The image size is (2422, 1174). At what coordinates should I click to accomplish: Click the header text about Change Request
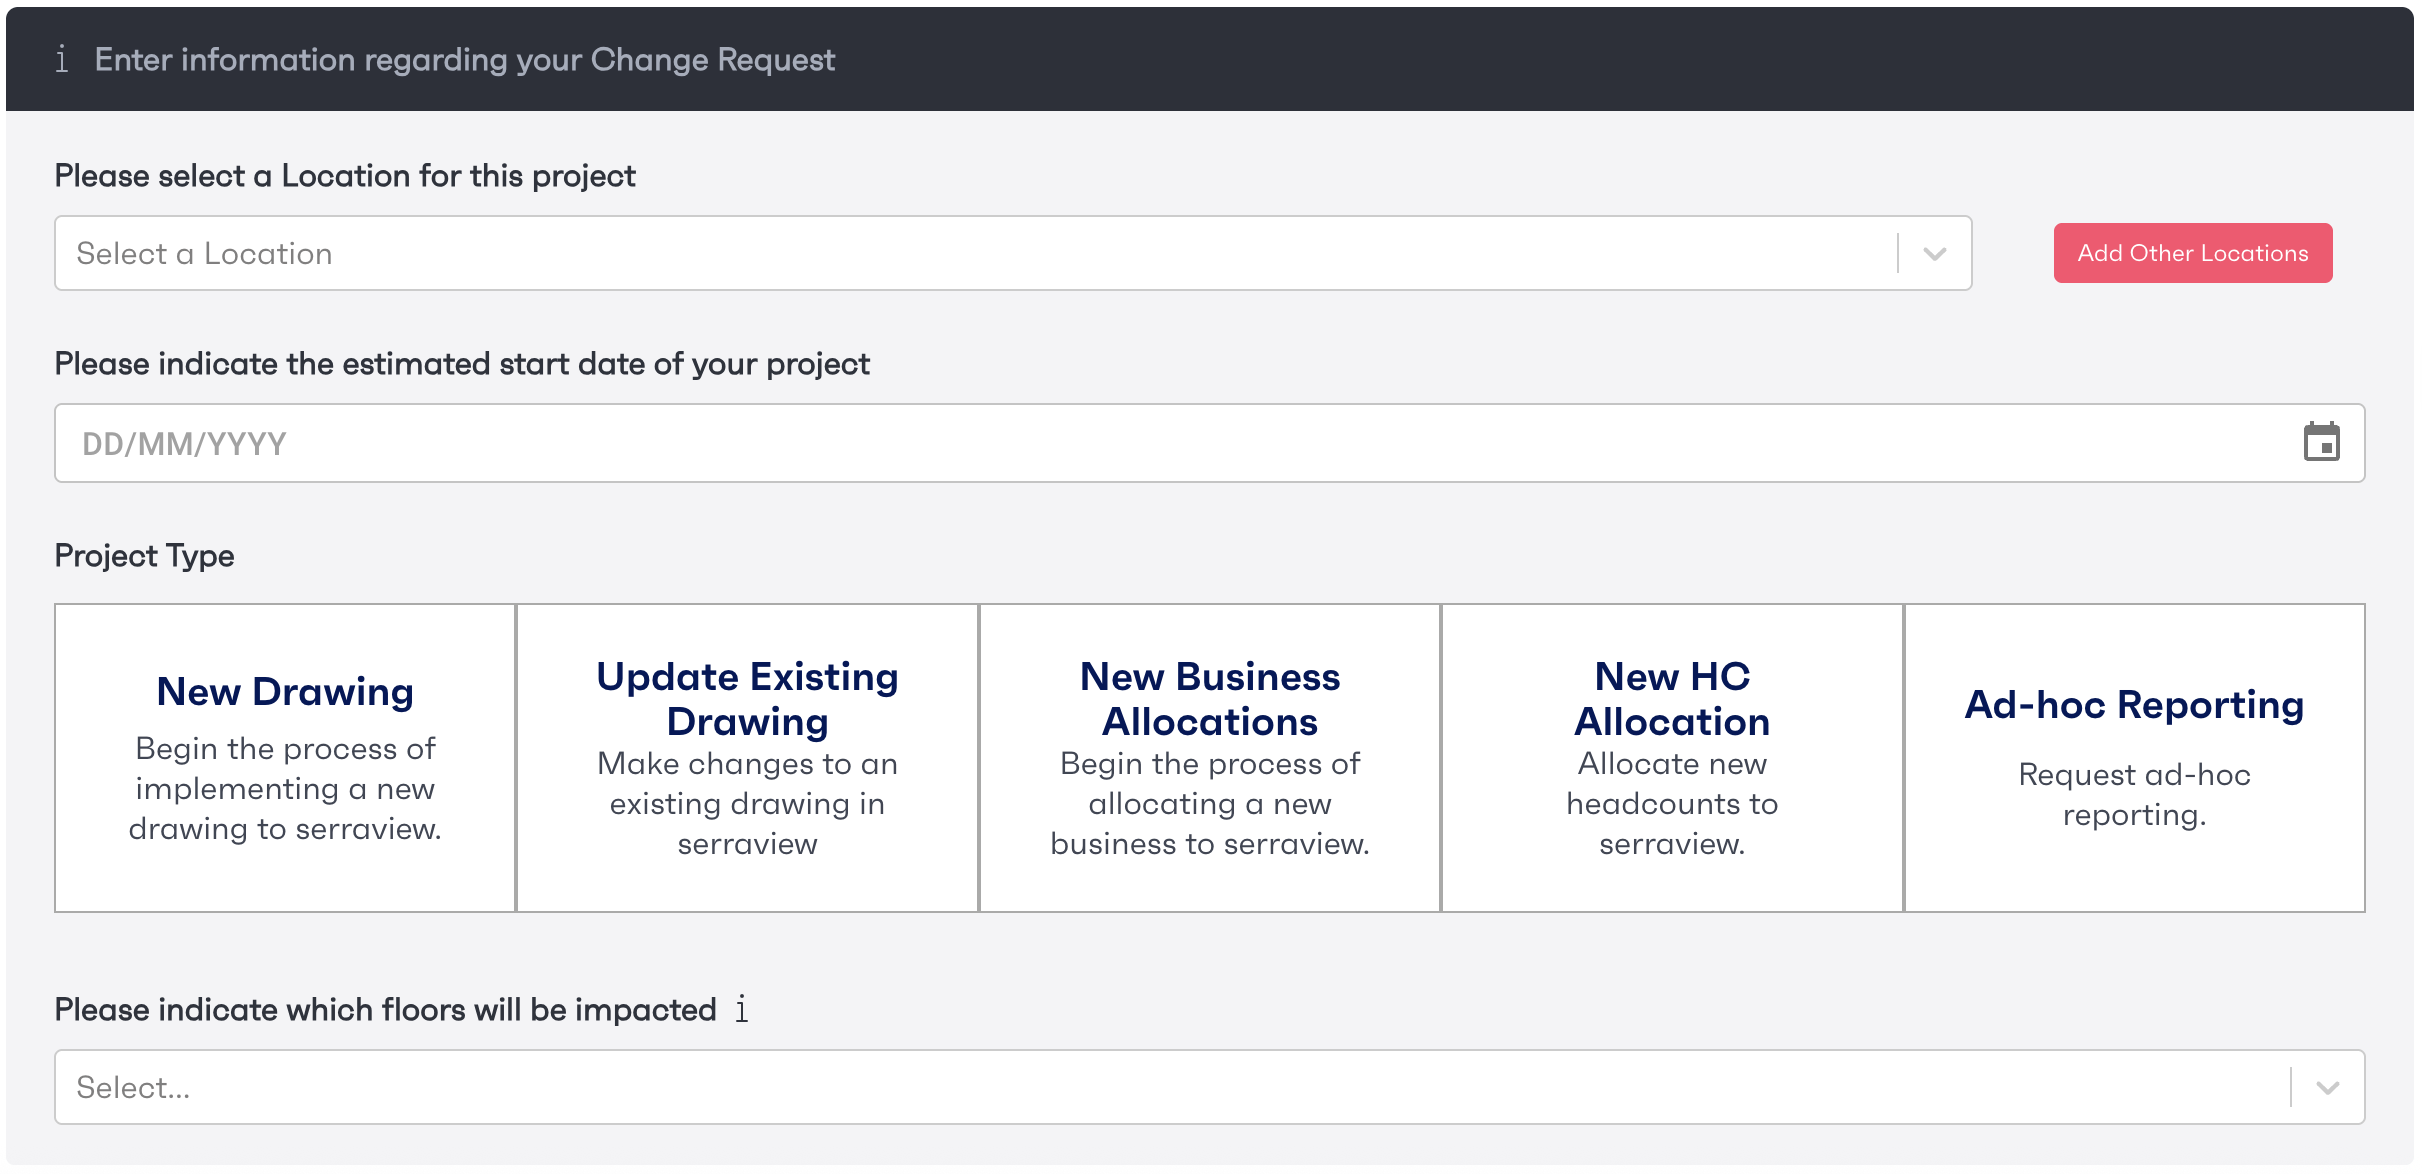point(464,60)
